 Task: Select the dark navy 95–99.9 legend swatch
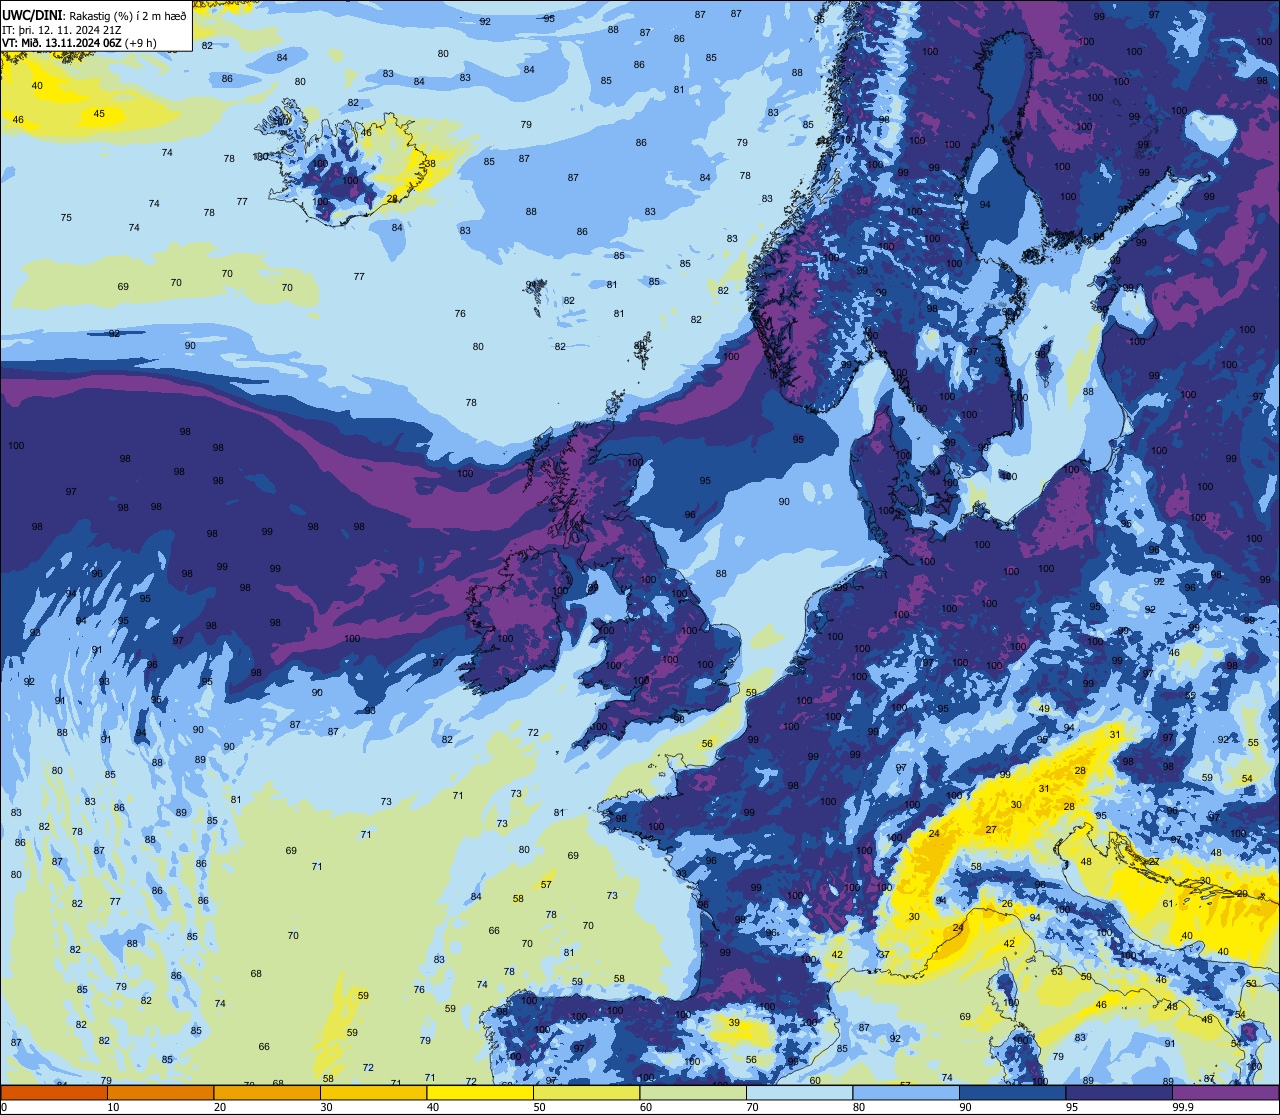click(x=1119, y=1093)
